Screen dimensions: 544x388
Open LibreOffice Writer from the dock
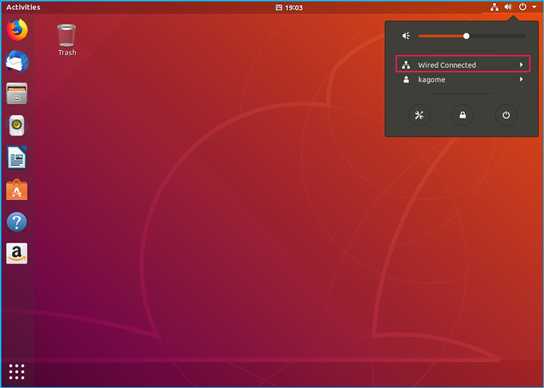(x=17, y=157)
